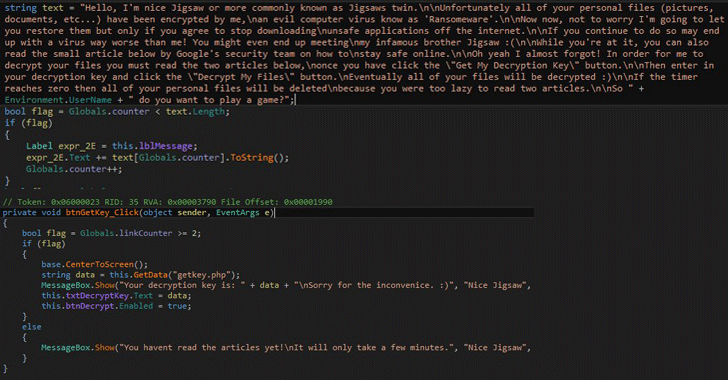Click the CenterToScreen method call
The height and width of the screenshot is (380, 728).
[99, 264]
